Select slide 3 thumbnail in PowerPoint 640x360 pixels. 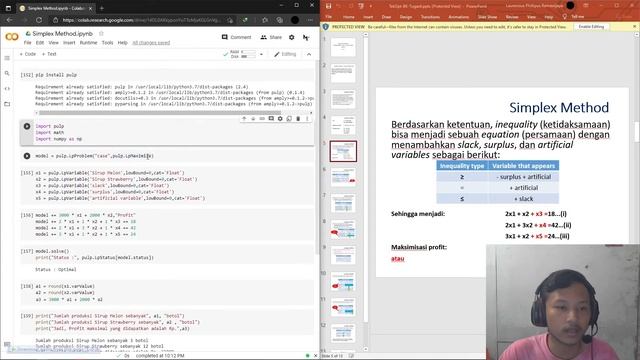343,99
